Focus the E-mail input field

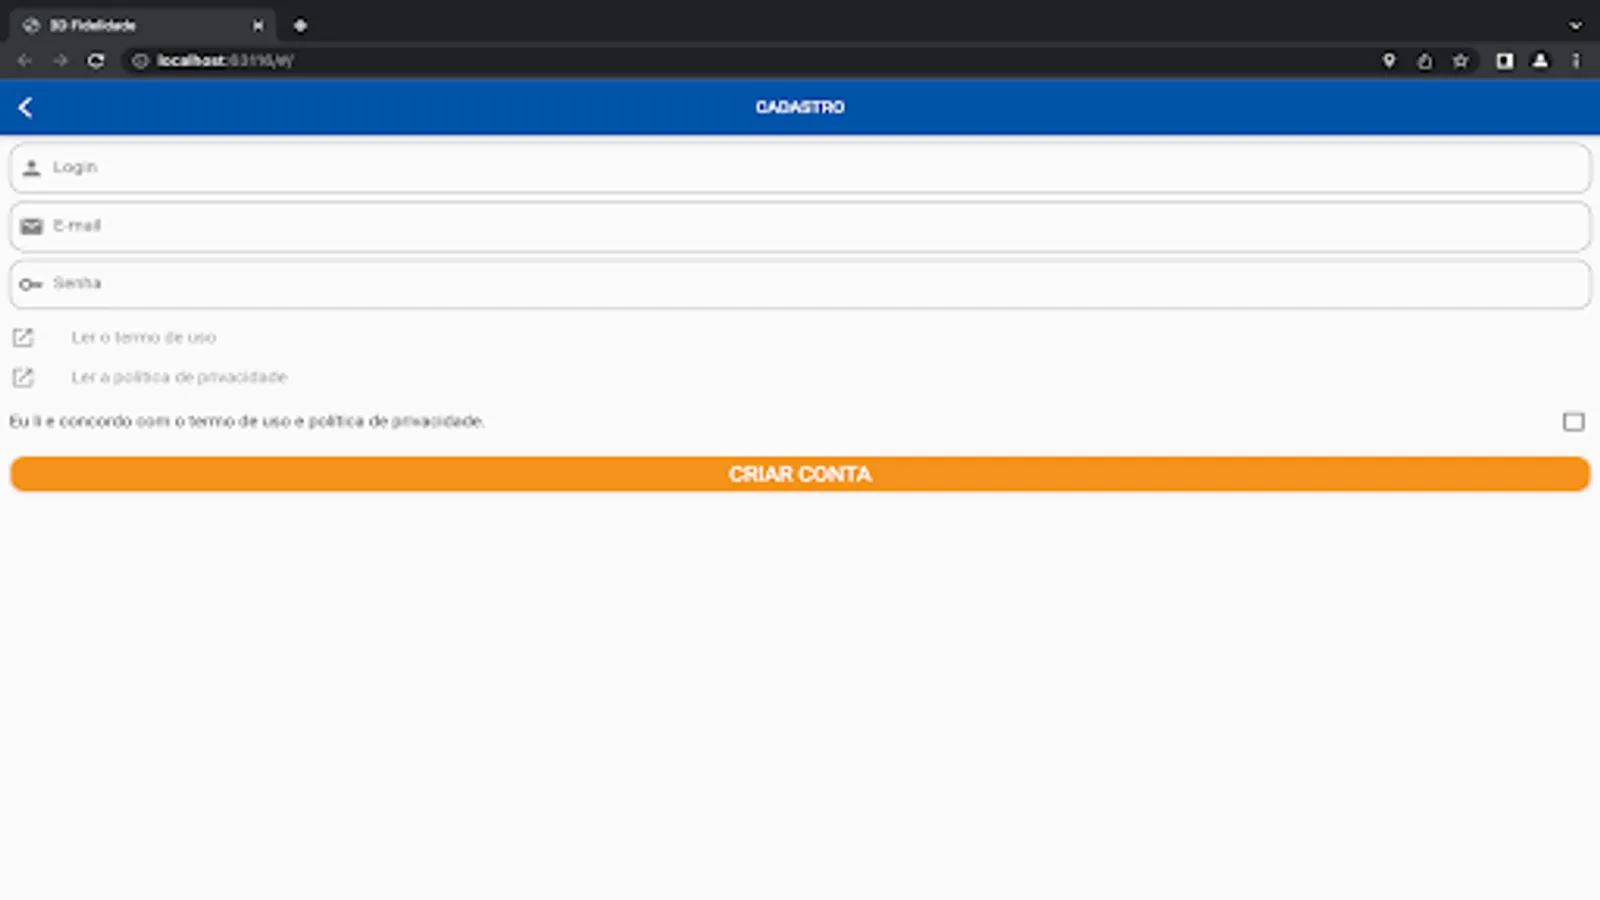800,226
